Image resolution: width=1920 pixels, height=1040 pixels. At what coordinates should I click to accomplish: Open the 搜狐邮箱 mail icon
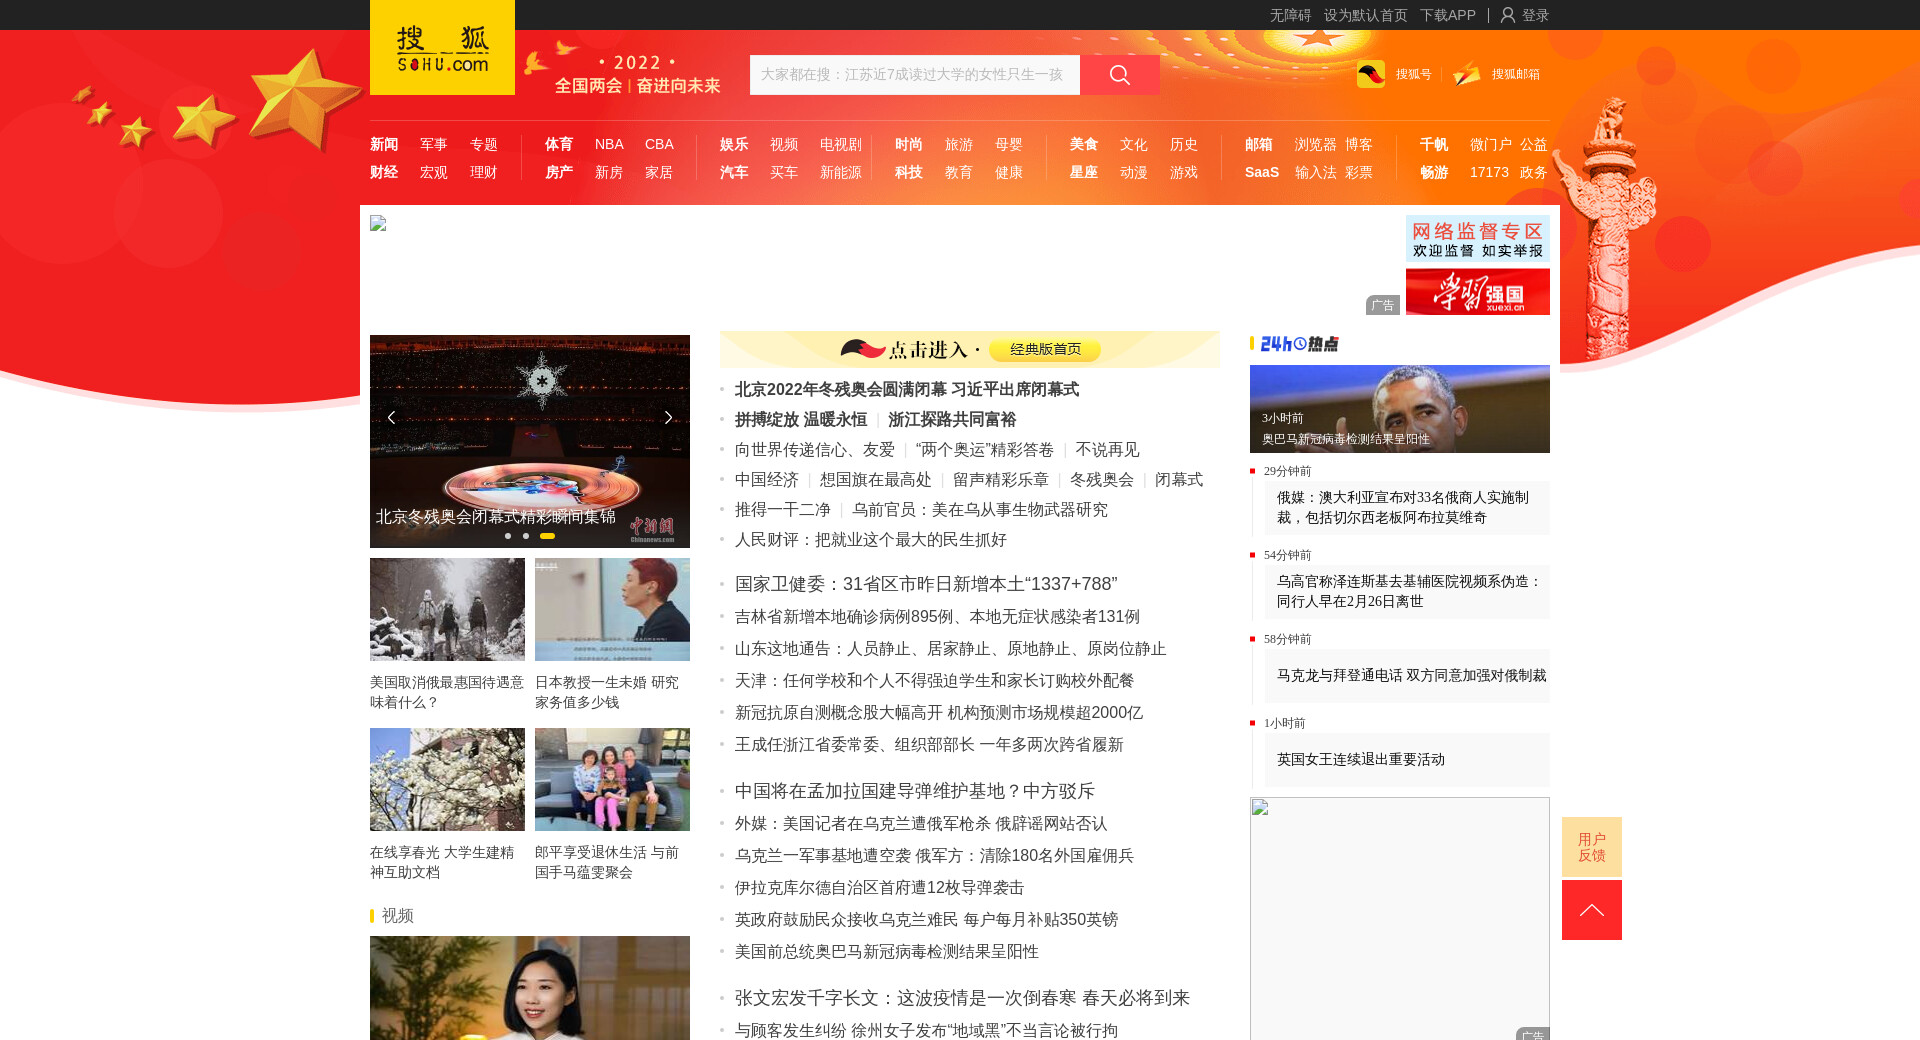tap(1467, 74)
